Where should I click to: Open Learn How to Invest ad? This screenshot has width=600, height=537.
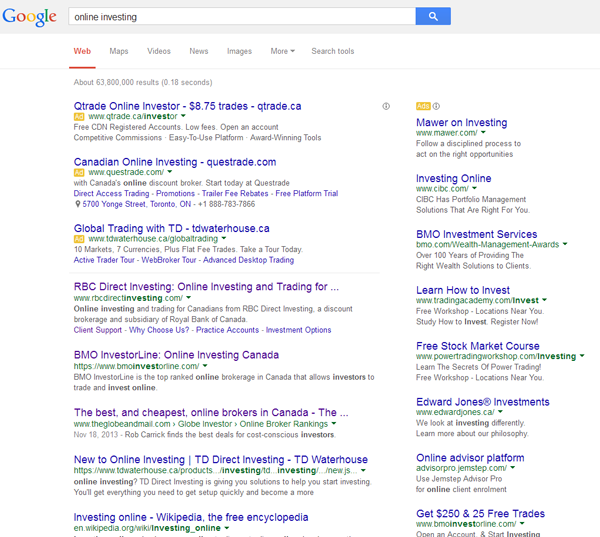click(x=463, y=290)
